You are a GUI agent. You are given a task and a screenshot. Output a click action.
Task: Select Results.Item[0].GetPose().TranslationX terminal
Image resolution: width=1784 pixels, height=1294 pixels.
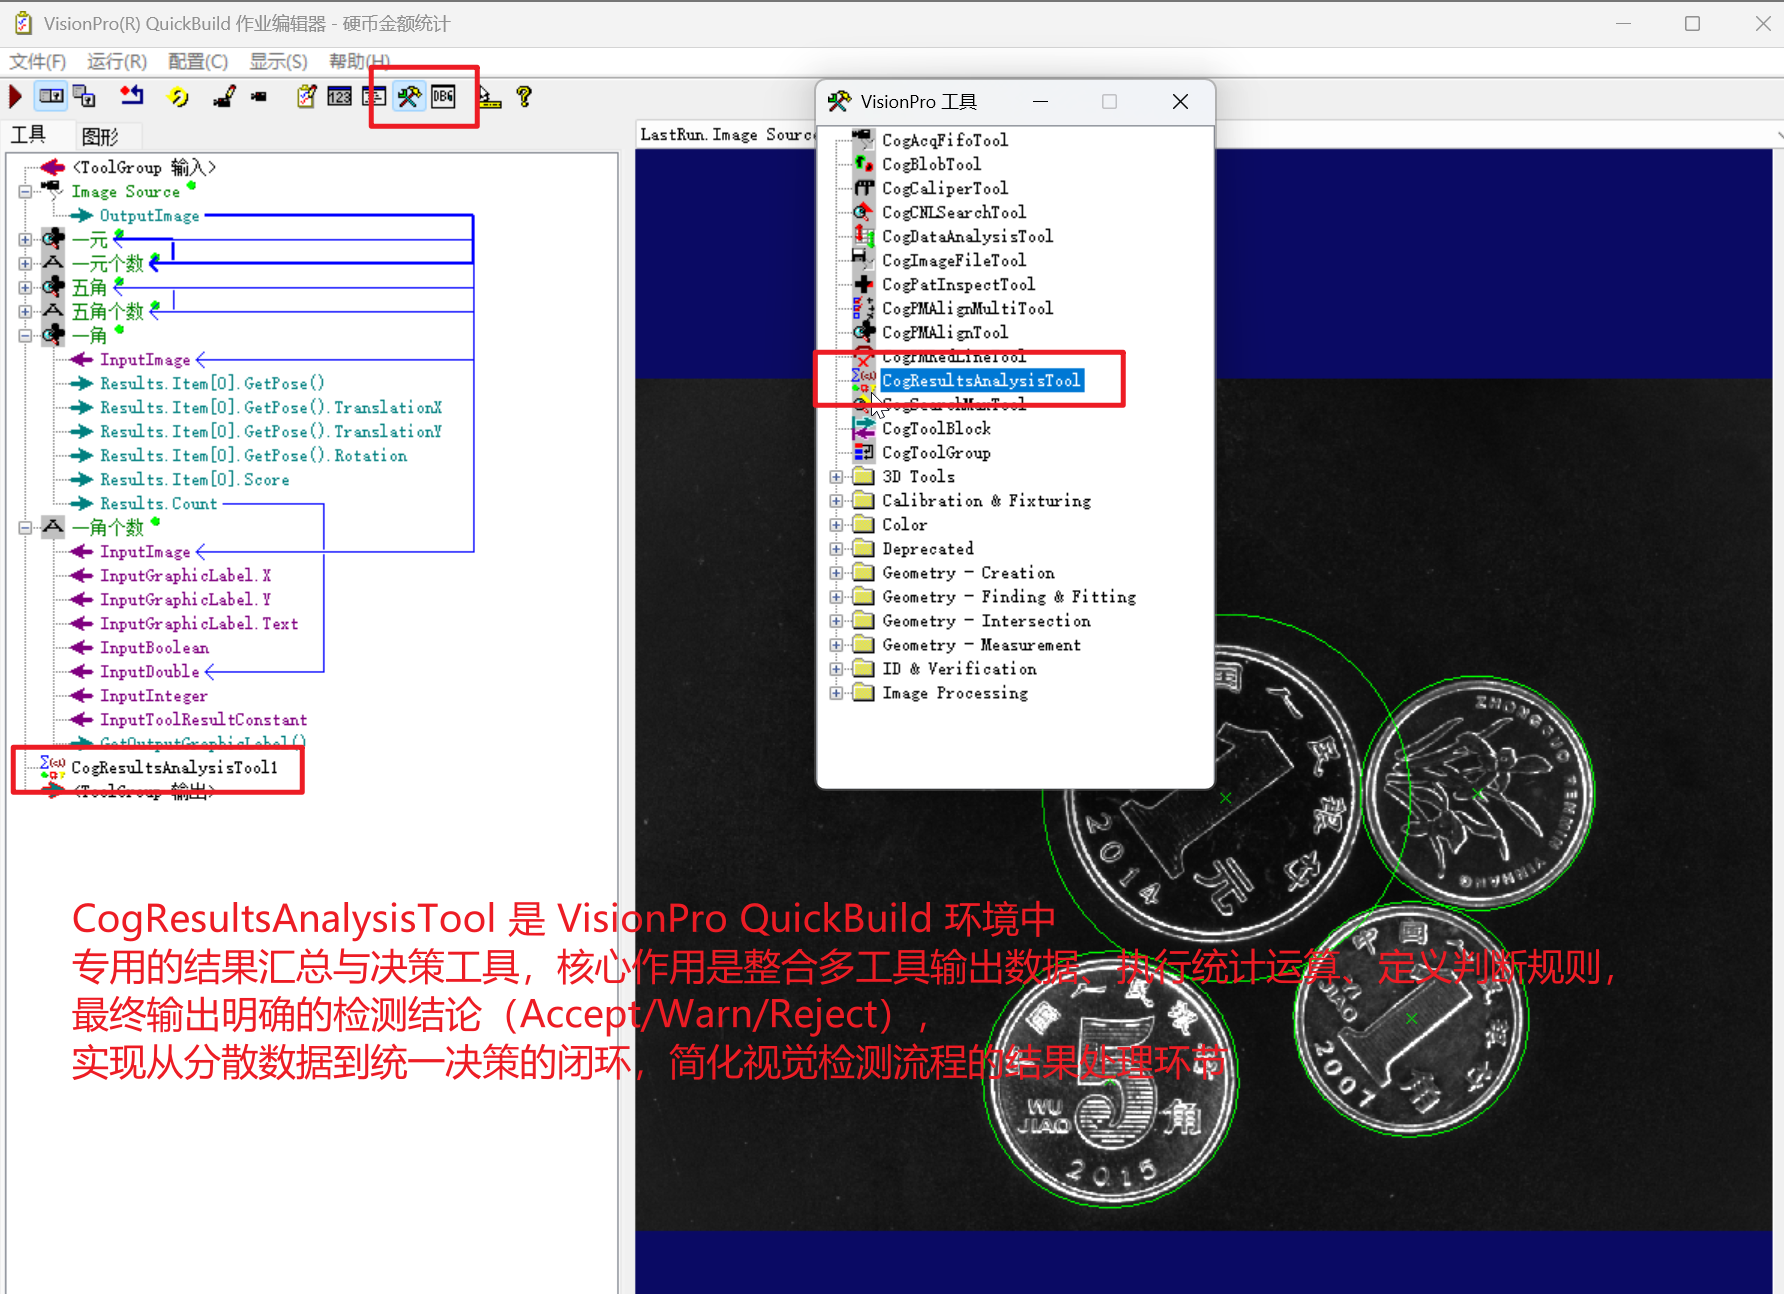[x=271, y=407]
